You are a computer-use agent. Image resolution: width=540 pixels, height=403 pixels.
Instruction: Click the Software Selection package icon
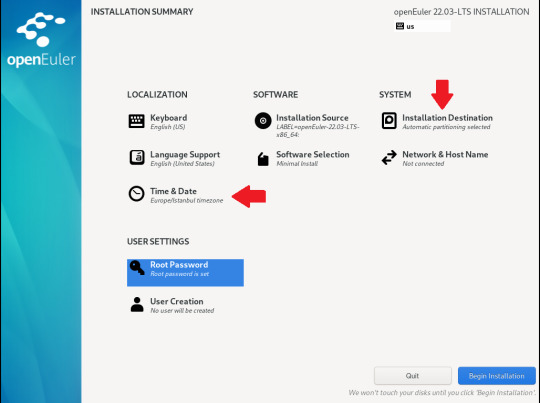pyautogui.click(x=263, y=159)
